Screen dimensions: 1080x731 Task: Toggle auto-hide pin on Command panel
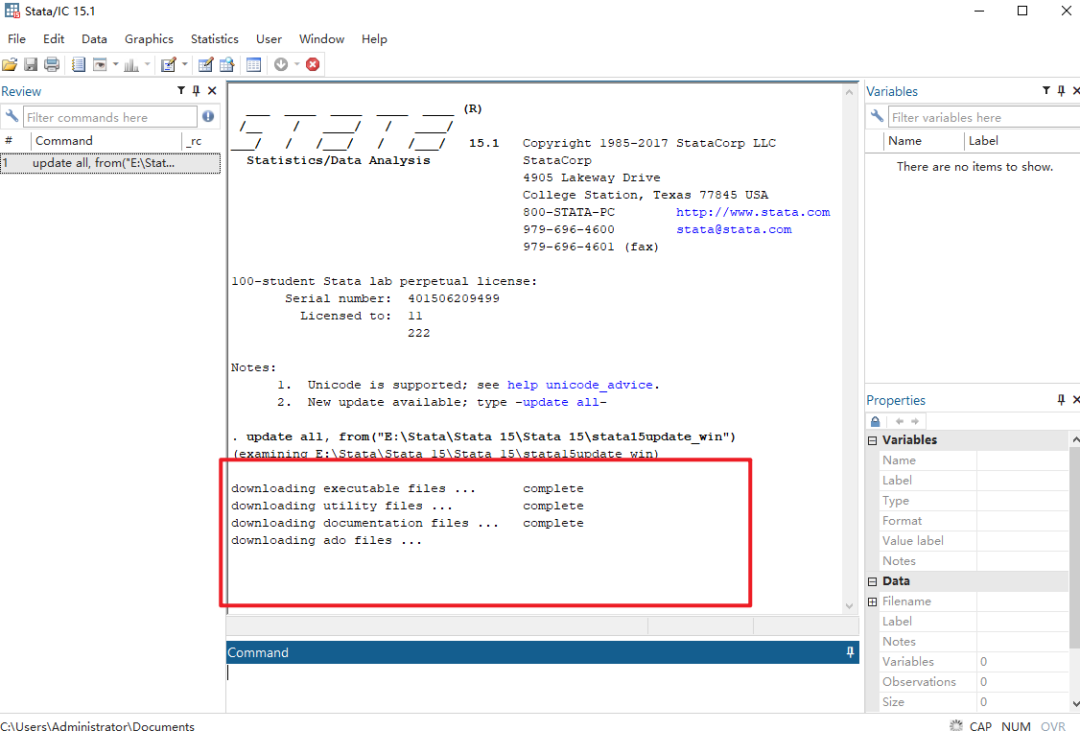(x=850, y=652)
